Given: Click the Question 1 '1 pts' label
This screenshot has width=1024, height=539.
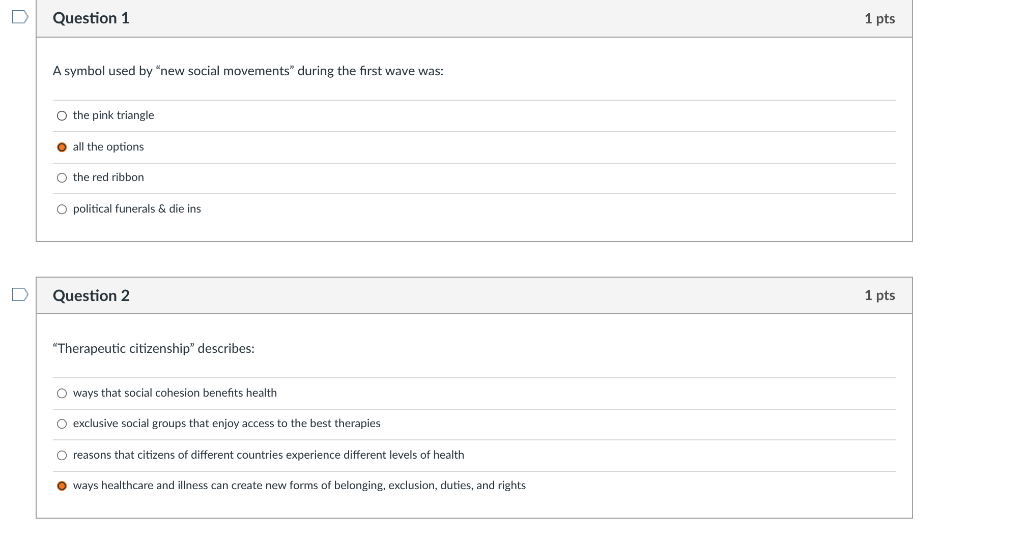Looking at the screenshot, I should click(x=879, y=19).
